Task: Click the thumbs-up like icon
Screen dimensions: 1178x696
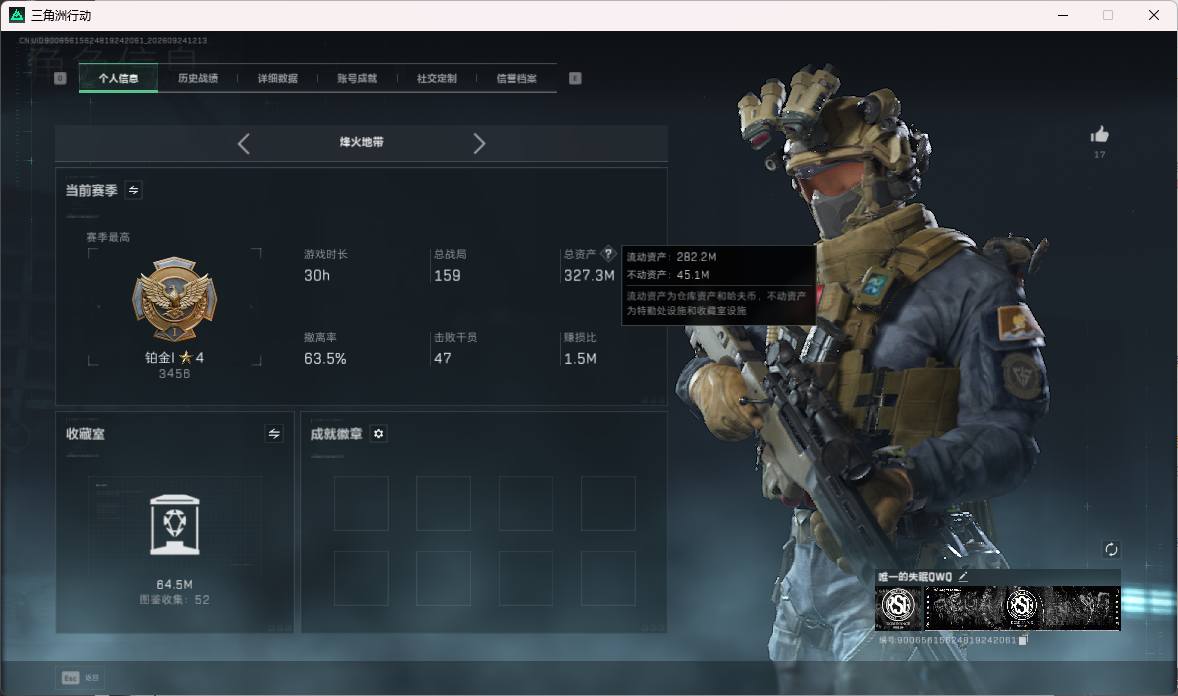Action: tap(1100, 135)
